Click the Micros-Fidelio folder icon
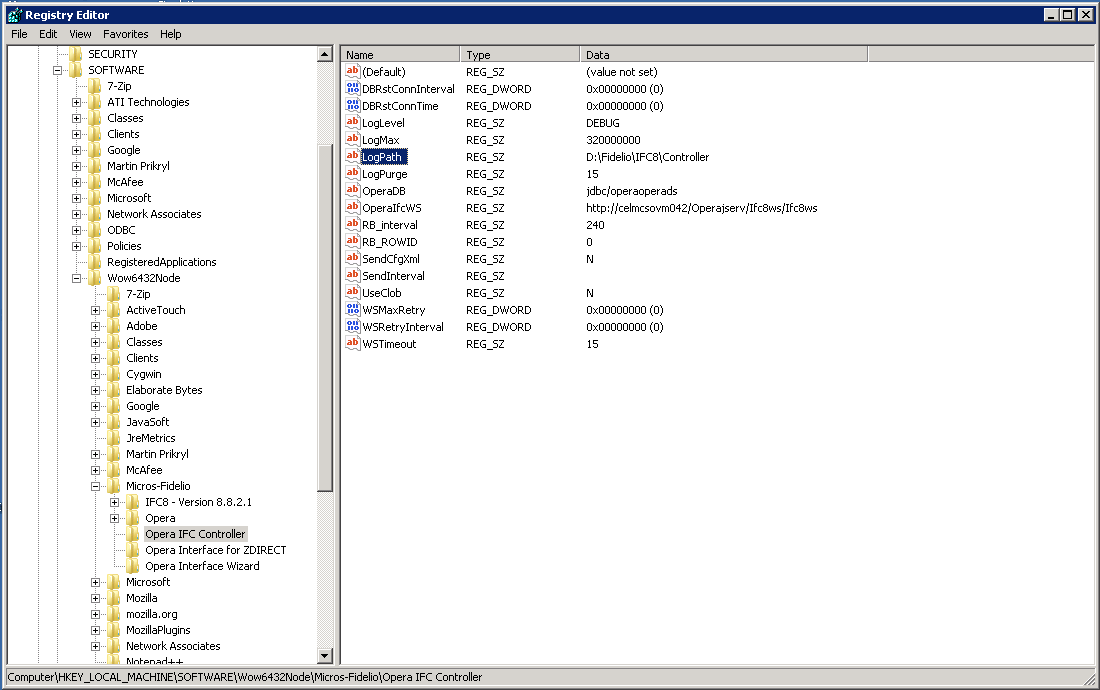Viewport: 1100px width, 690px height. pos(114,486)
